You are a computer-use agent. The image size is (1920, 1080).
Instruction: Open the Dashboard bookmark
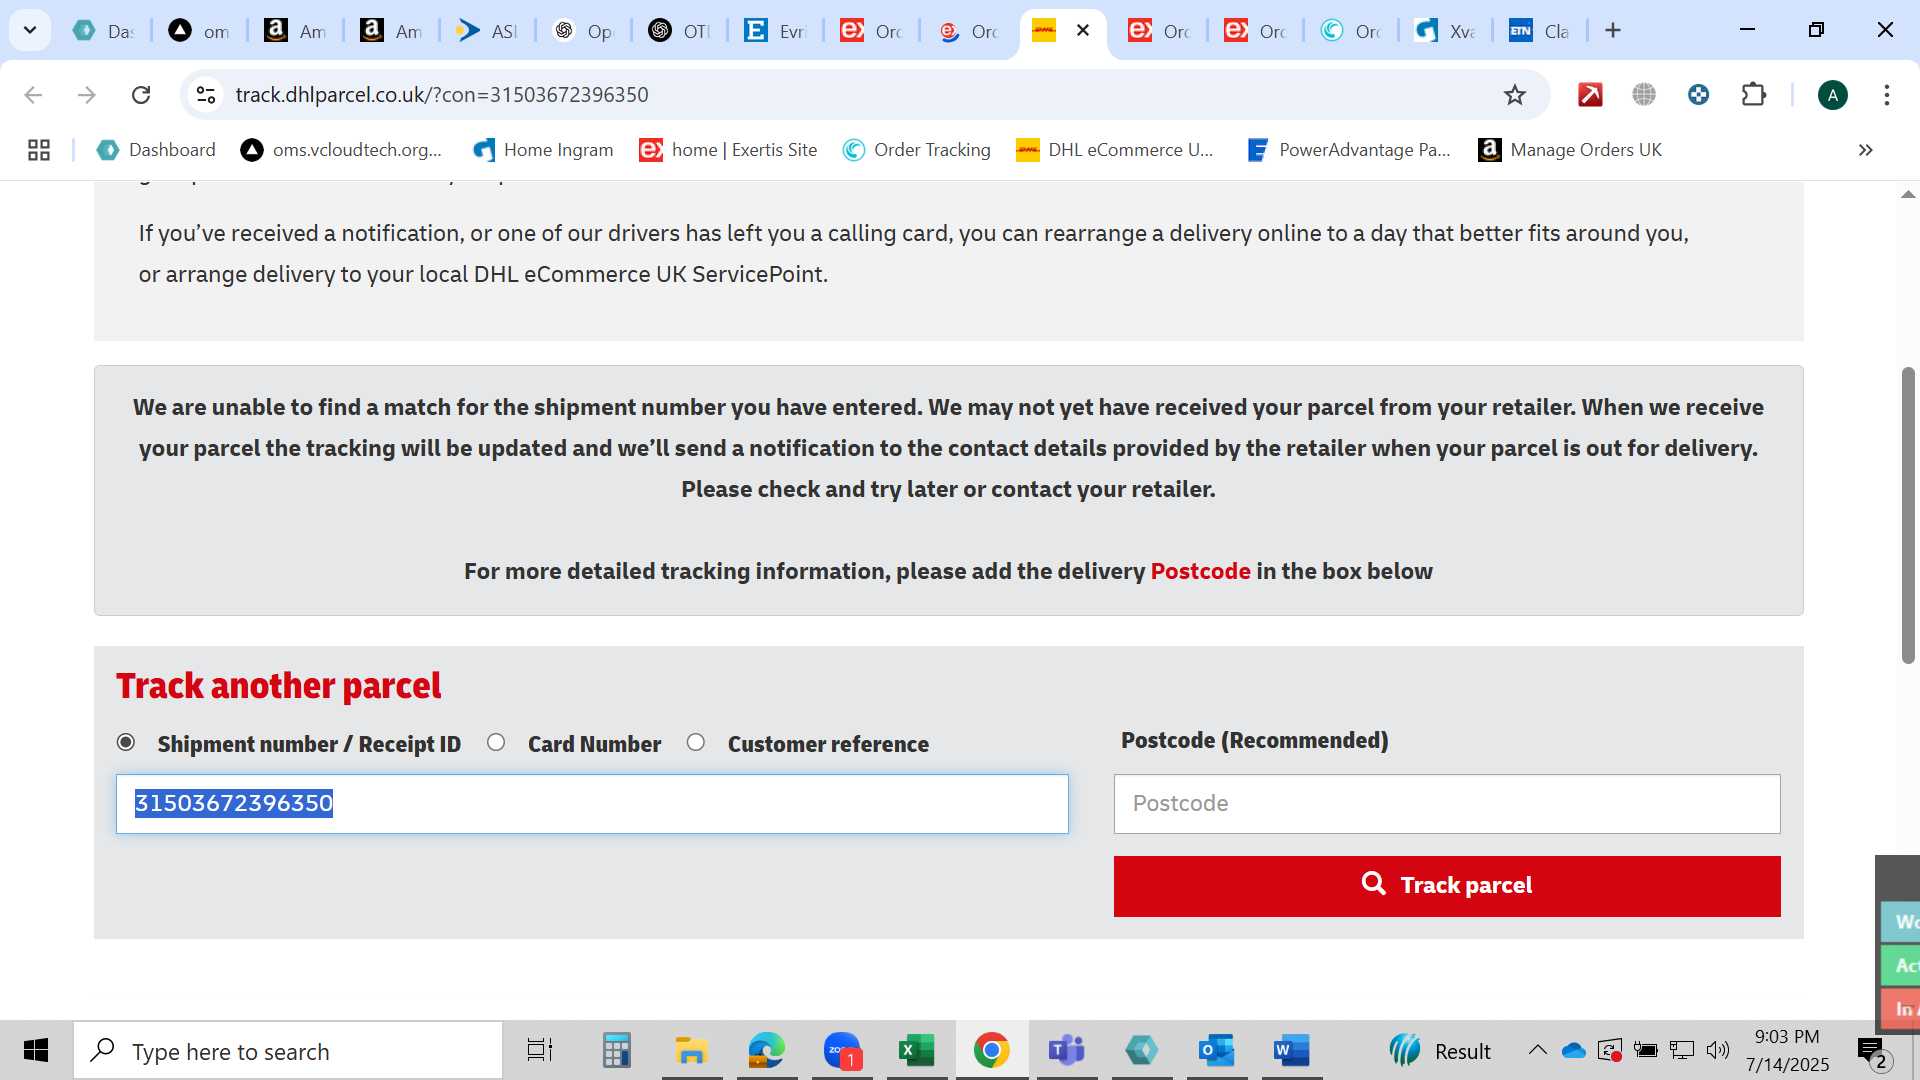[156, 150]
